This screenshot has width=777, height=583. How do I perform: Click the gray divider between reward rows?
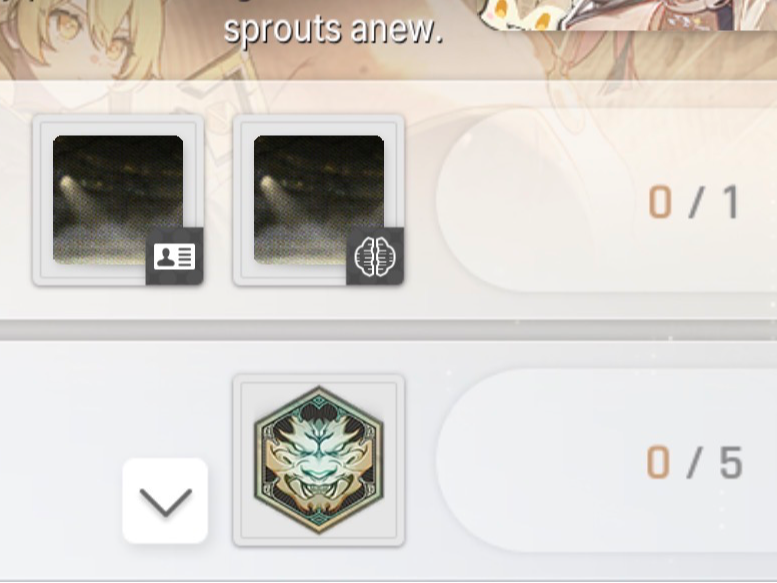tap(388, 329)
